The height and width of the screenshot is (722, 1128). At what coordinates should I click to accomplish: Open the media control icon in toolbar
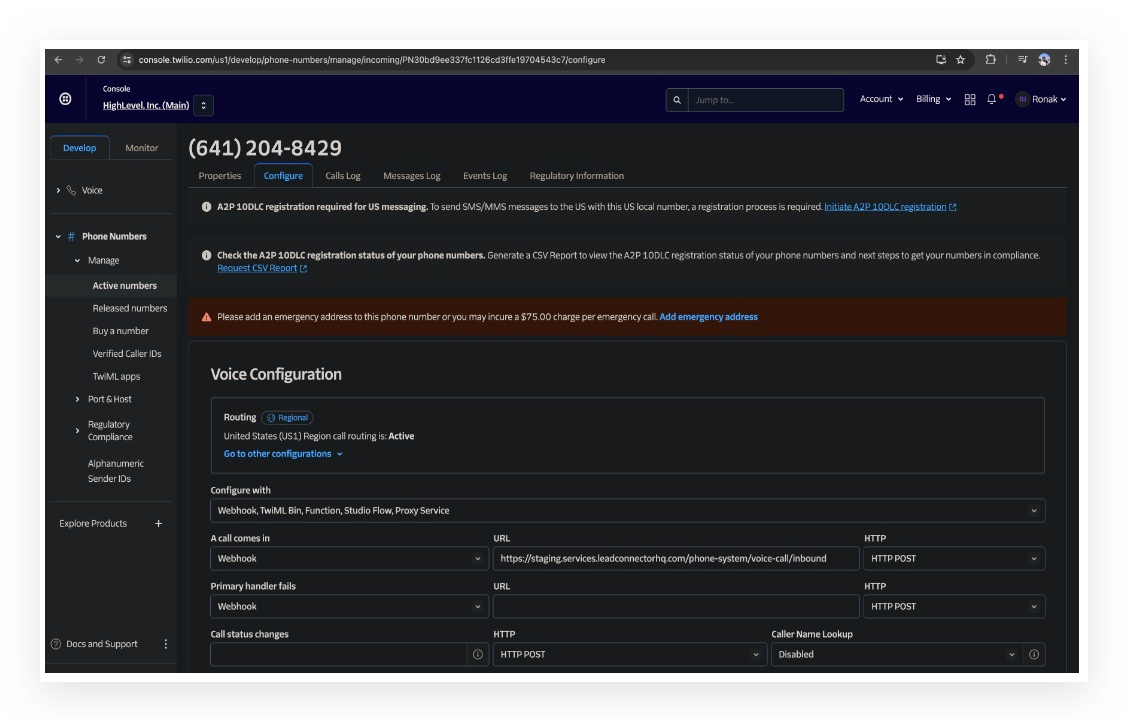coord(1022,60)
